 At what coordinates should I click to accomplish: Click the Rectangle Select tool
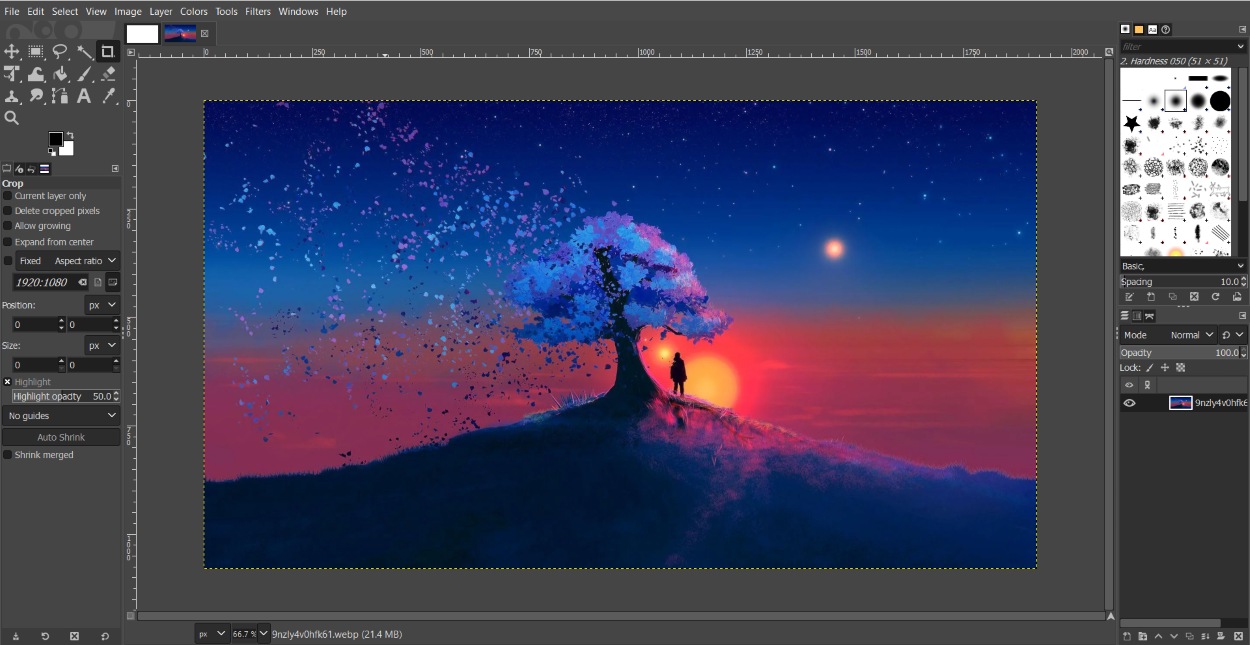point(36,51)
